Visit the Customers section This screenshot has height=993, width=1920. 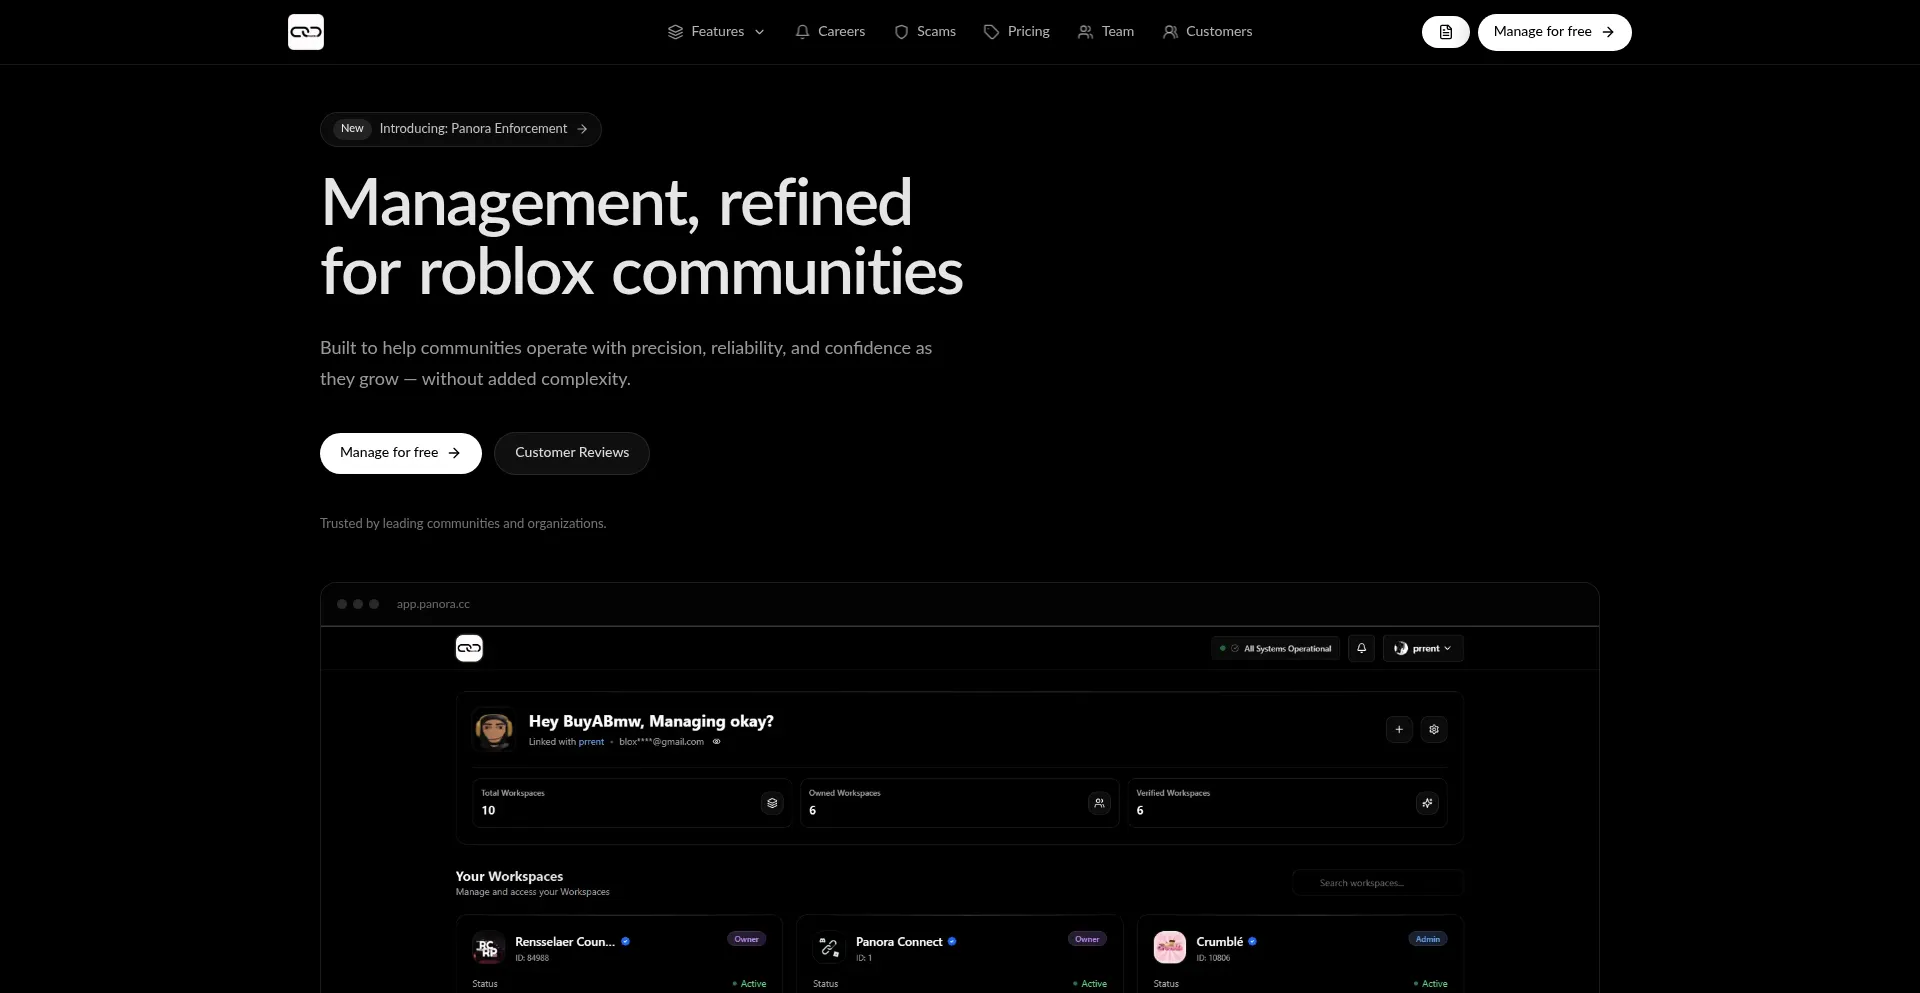click(x=1208, y=32)
